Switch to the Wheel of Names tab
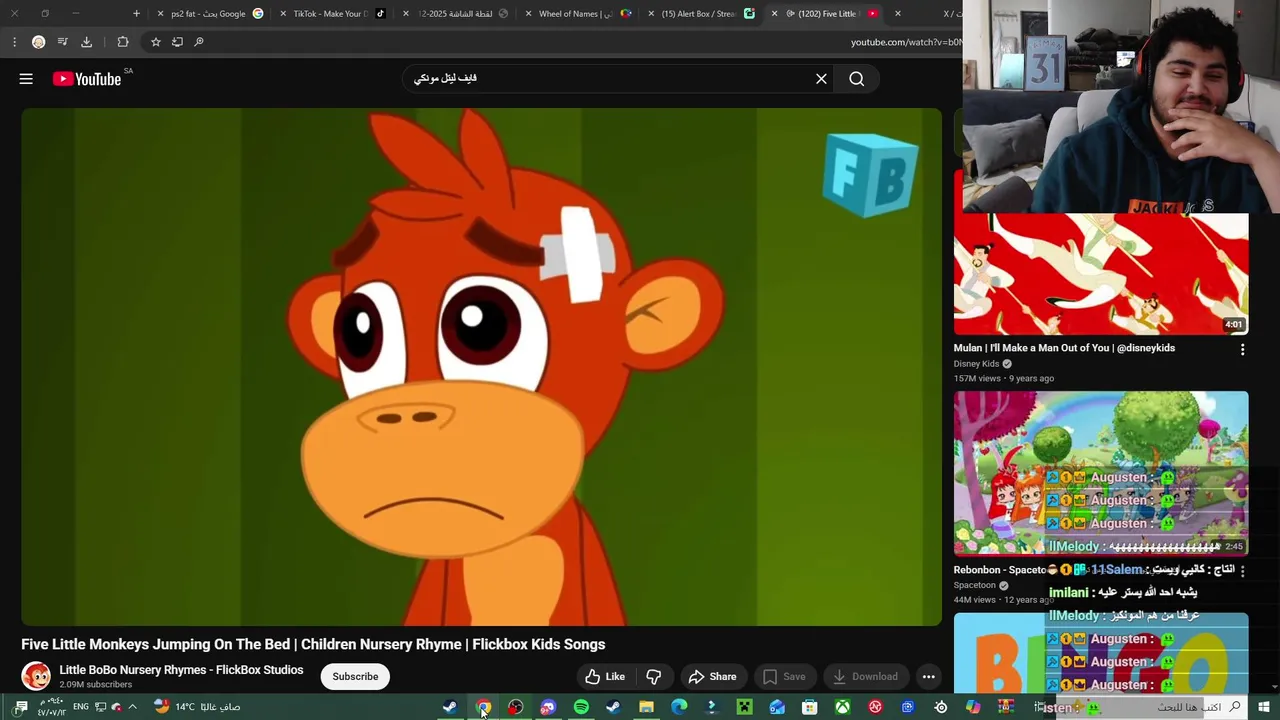 pyautogui.click(x=575, y=14)
